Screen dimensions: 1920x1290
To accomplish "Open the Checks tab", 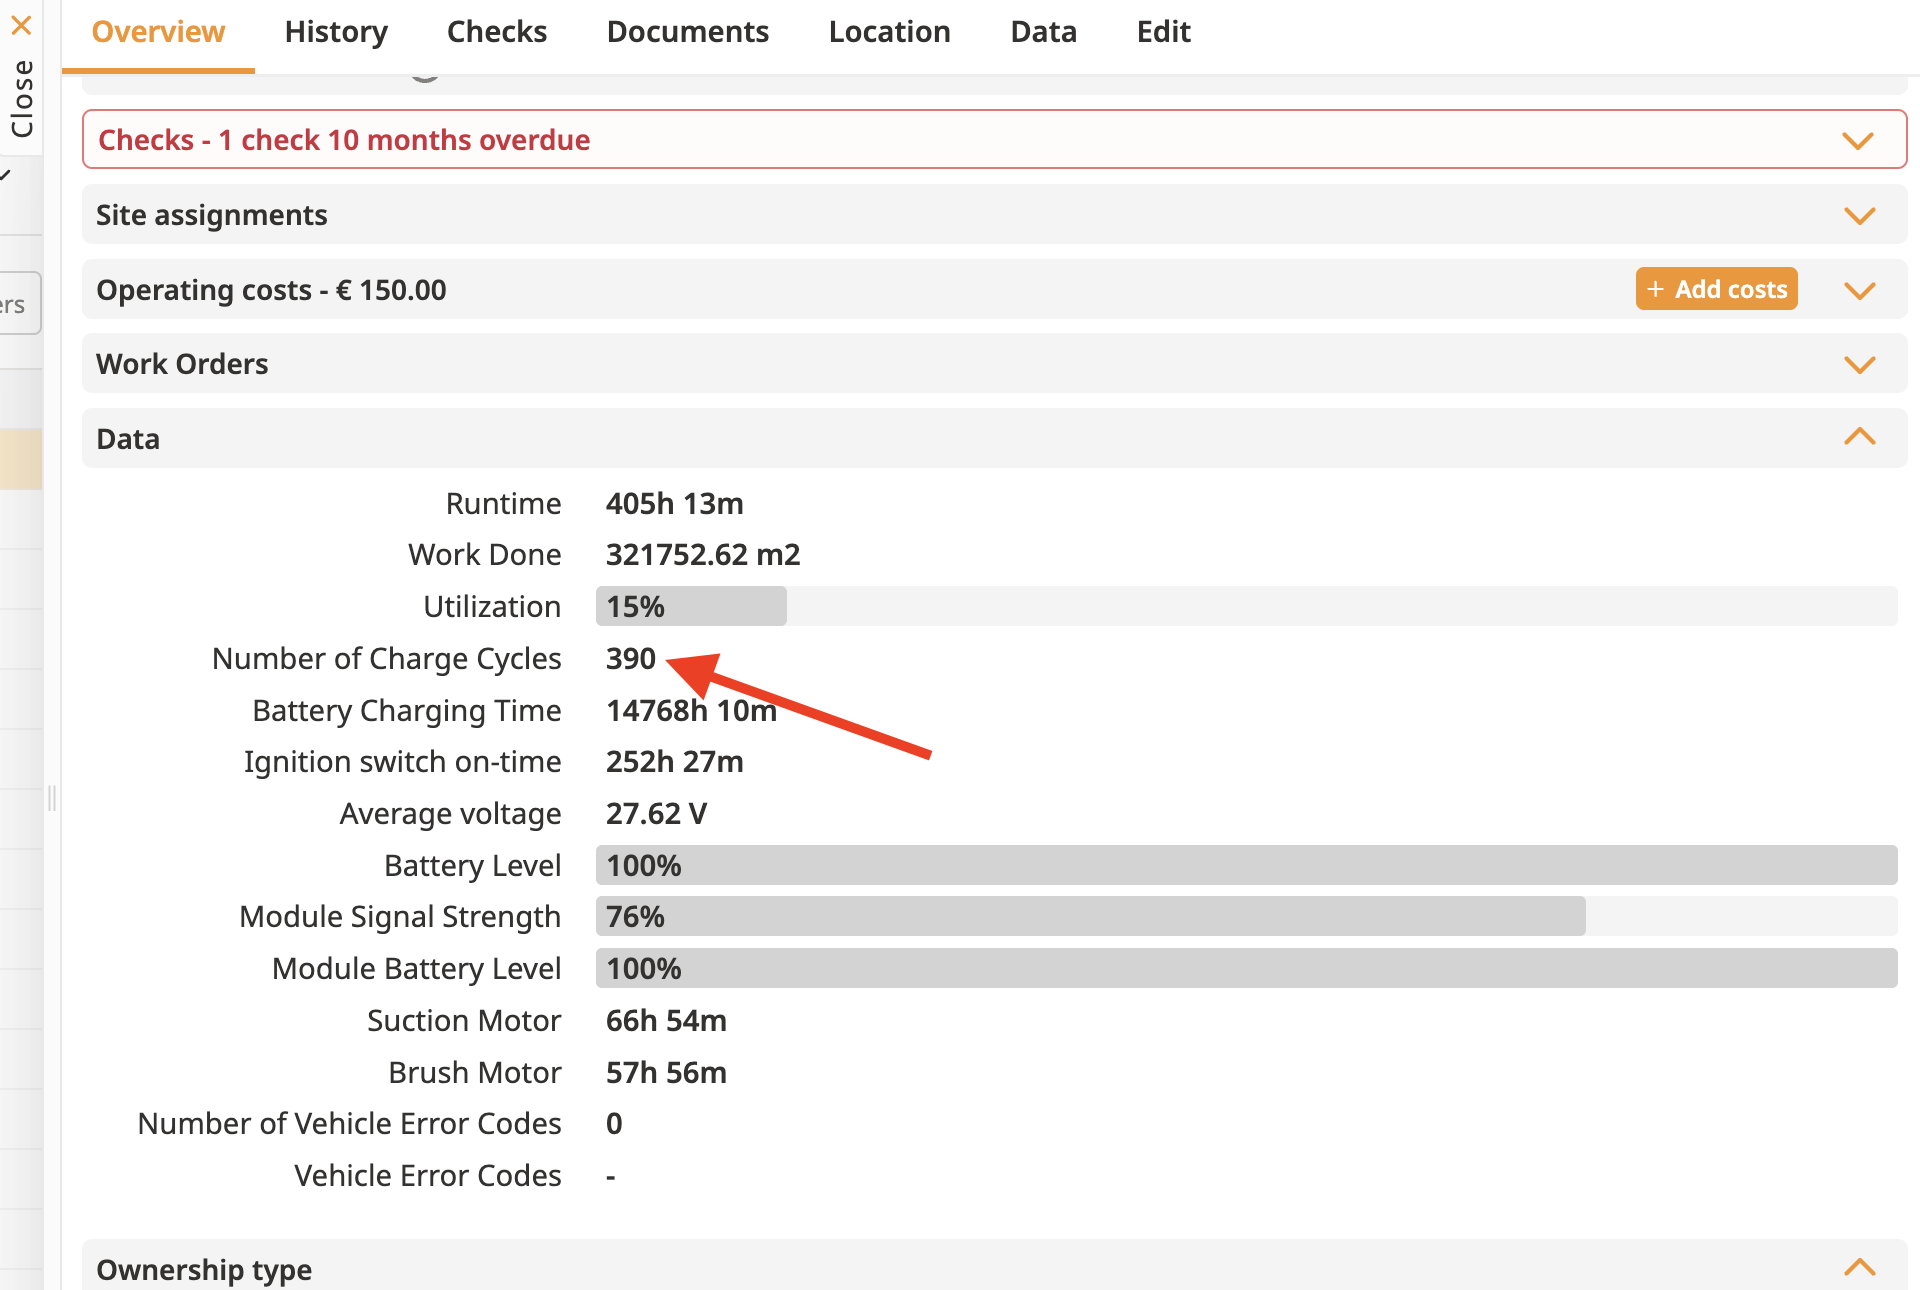I will pyautogui.click(x=496, y=32).
